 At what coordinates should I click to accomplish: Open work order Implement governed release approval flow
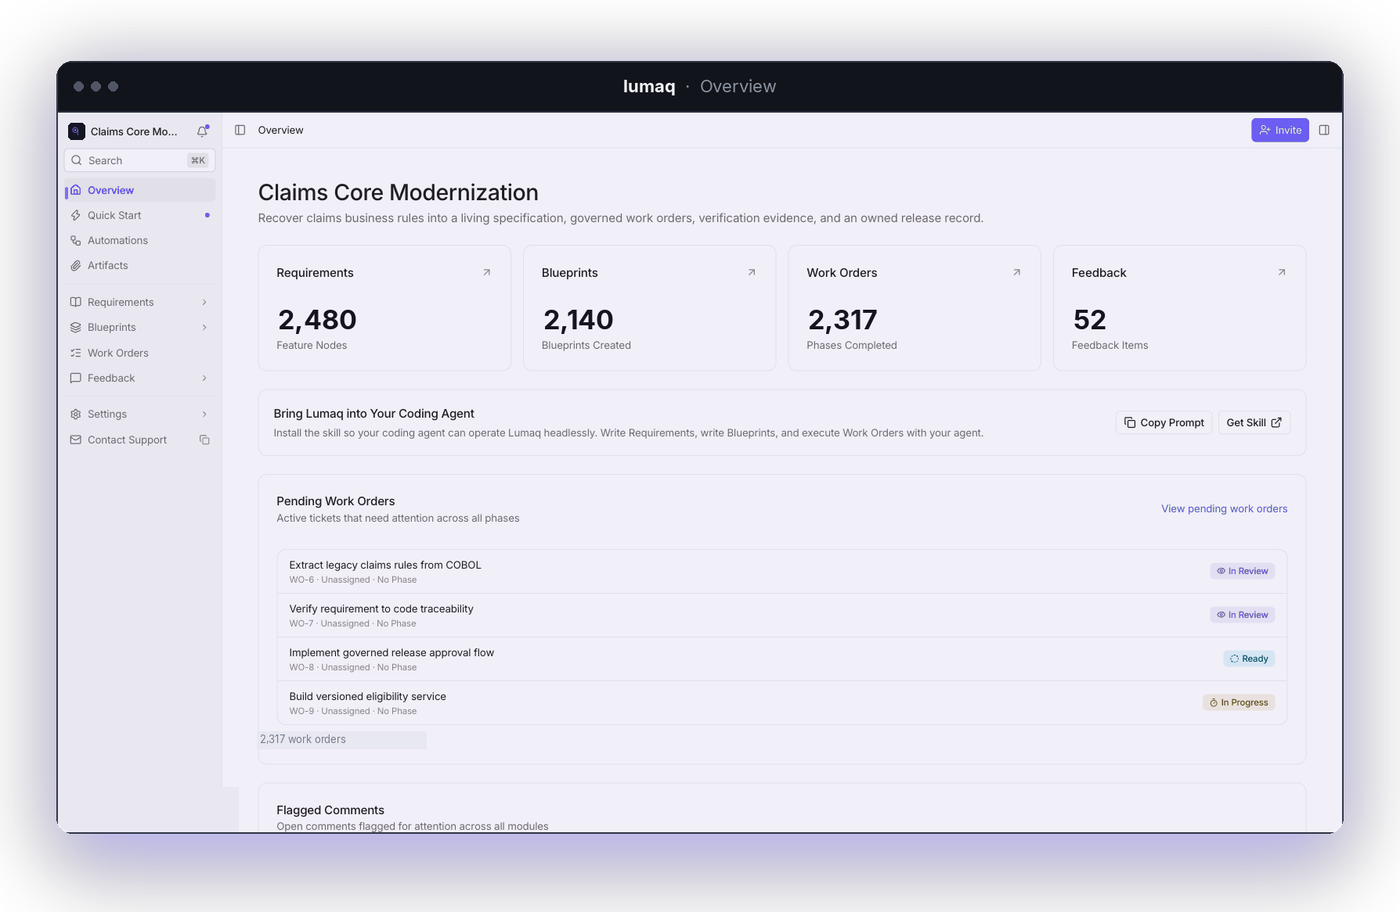coord(782,659)
